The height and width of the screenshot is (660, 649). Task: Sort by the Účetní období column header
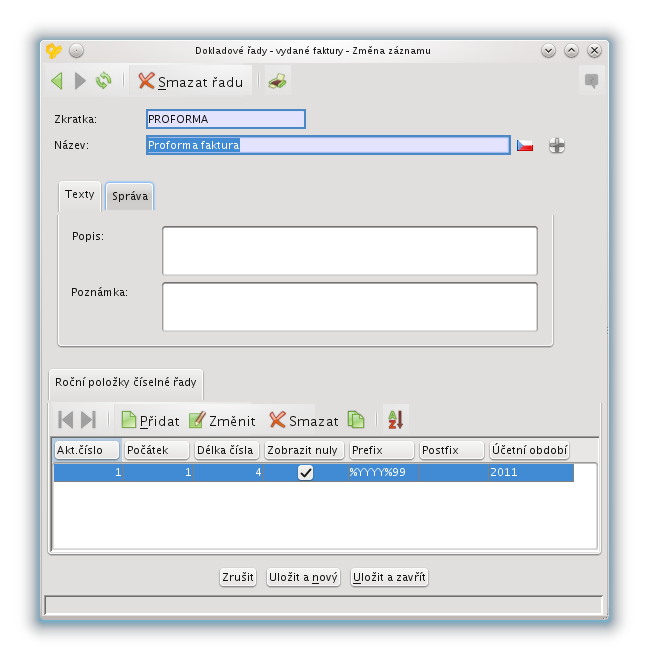[x=529, y=450]
